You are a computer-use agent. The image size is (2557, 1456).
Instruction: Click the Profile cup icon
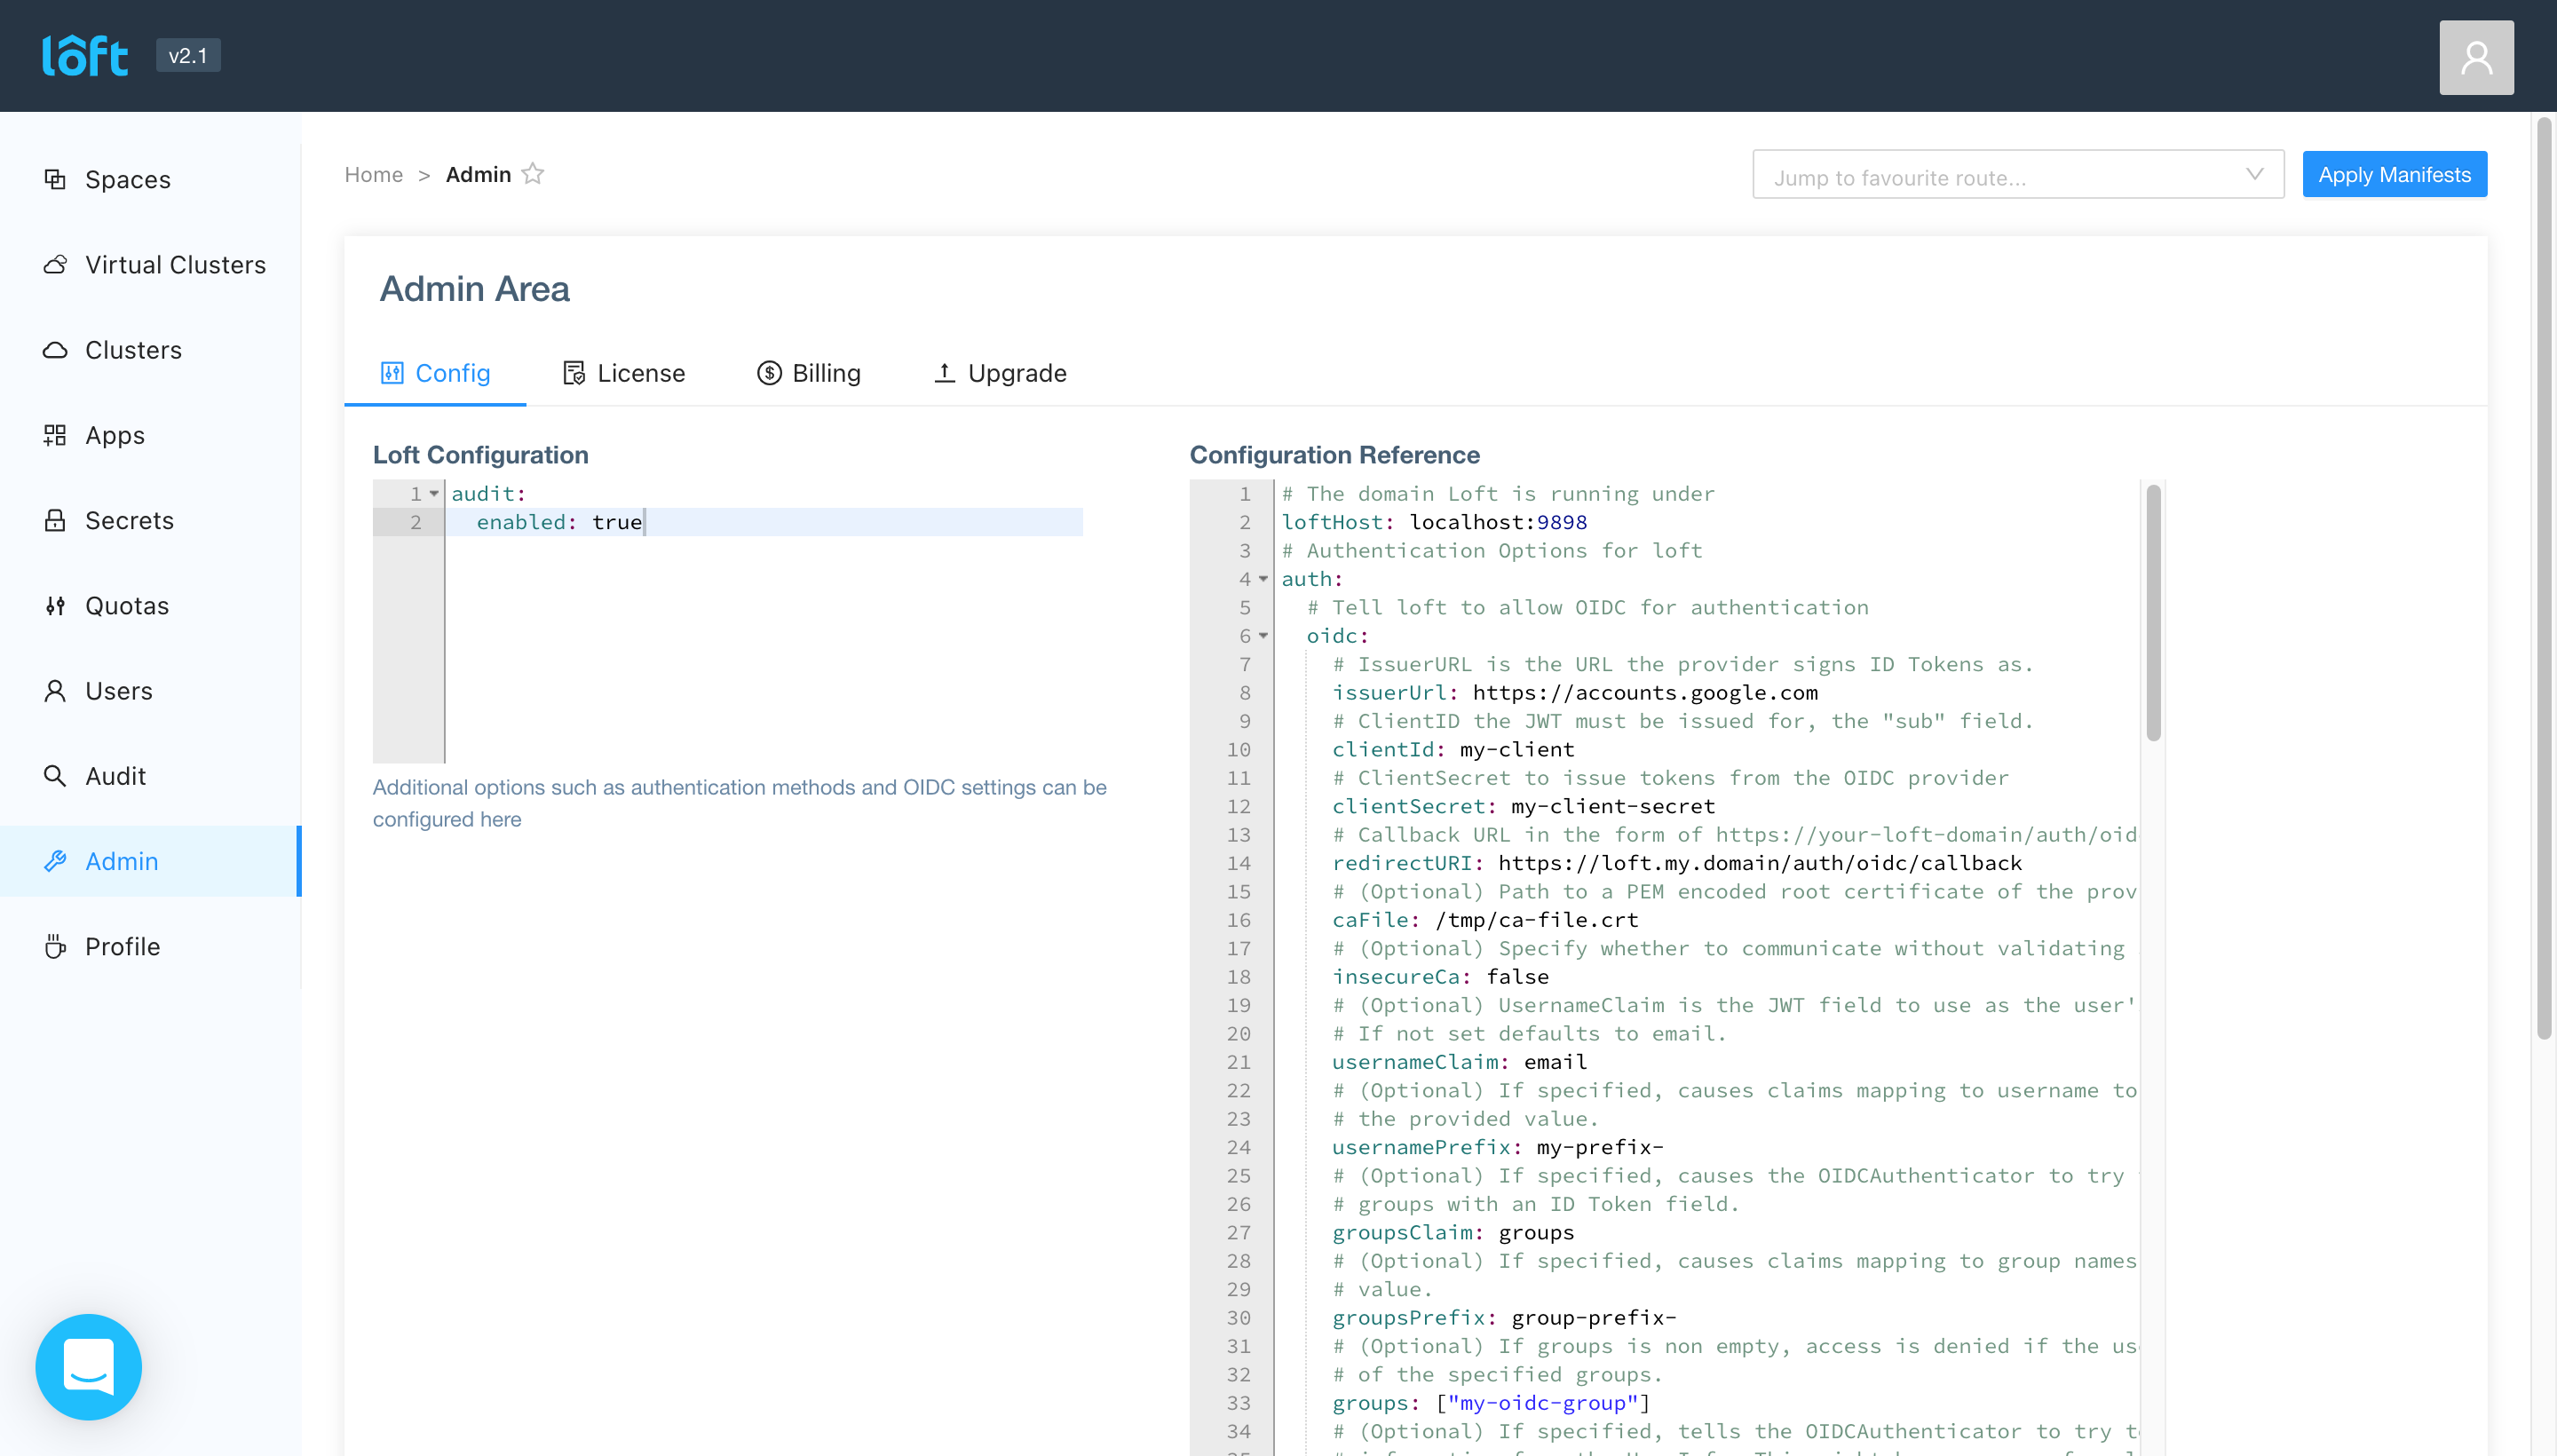(55, 946)
